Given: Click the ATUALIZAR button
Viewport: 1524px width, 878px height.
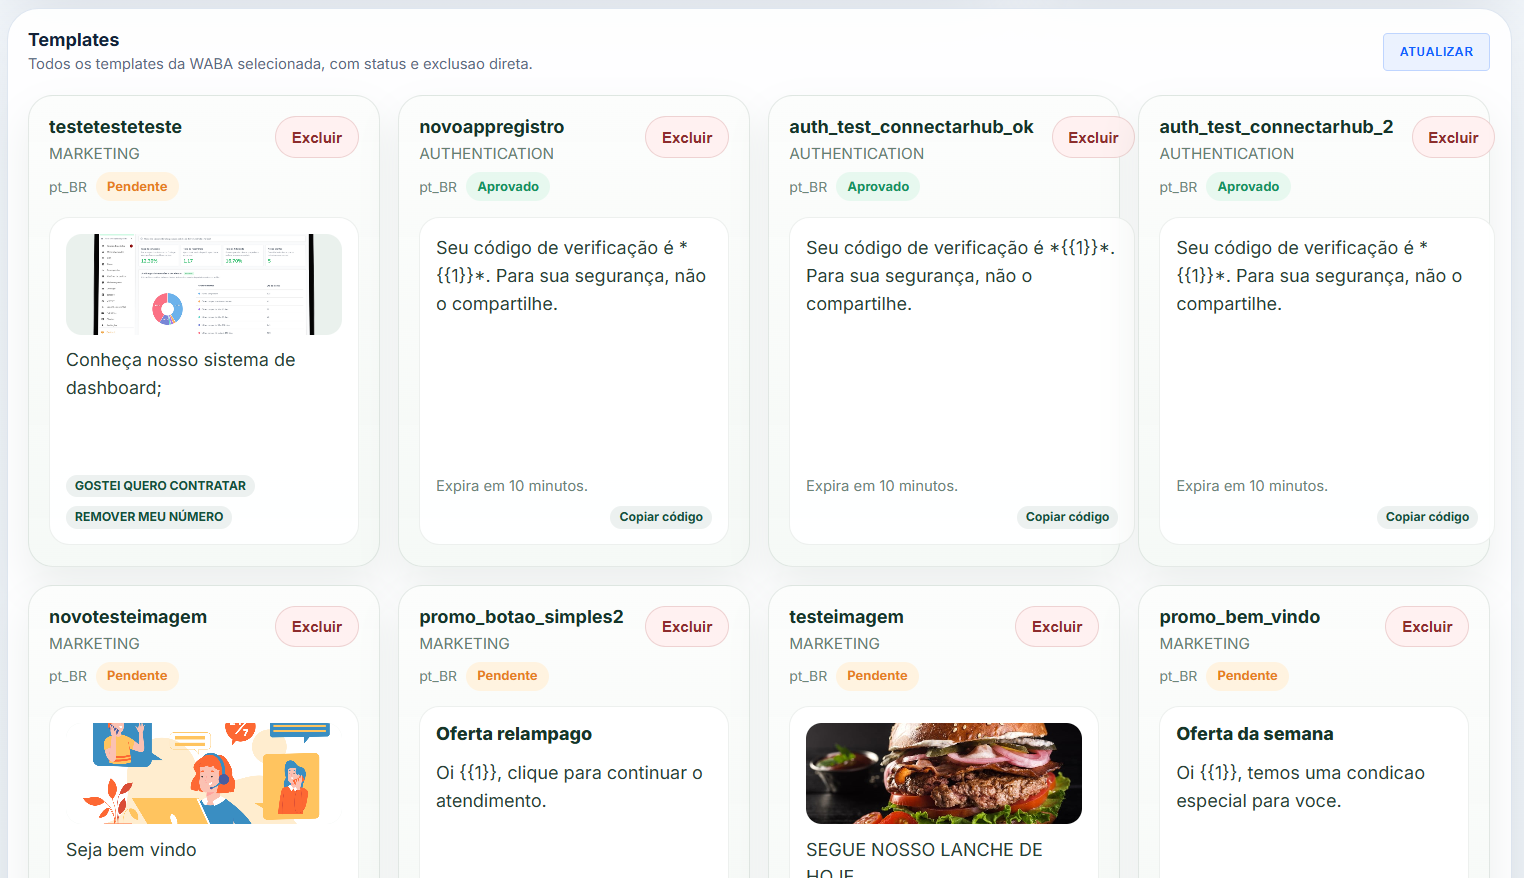Looking at the screenshot, I should 1435,52.
